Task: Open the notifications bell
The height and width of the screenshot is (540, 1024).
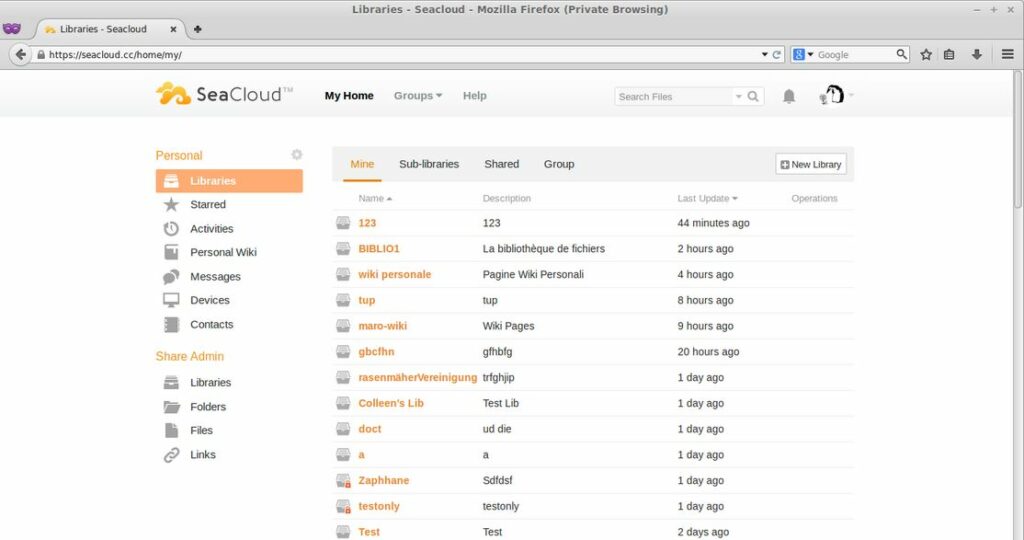Action: pyautogui.click(x=789, y=97)
